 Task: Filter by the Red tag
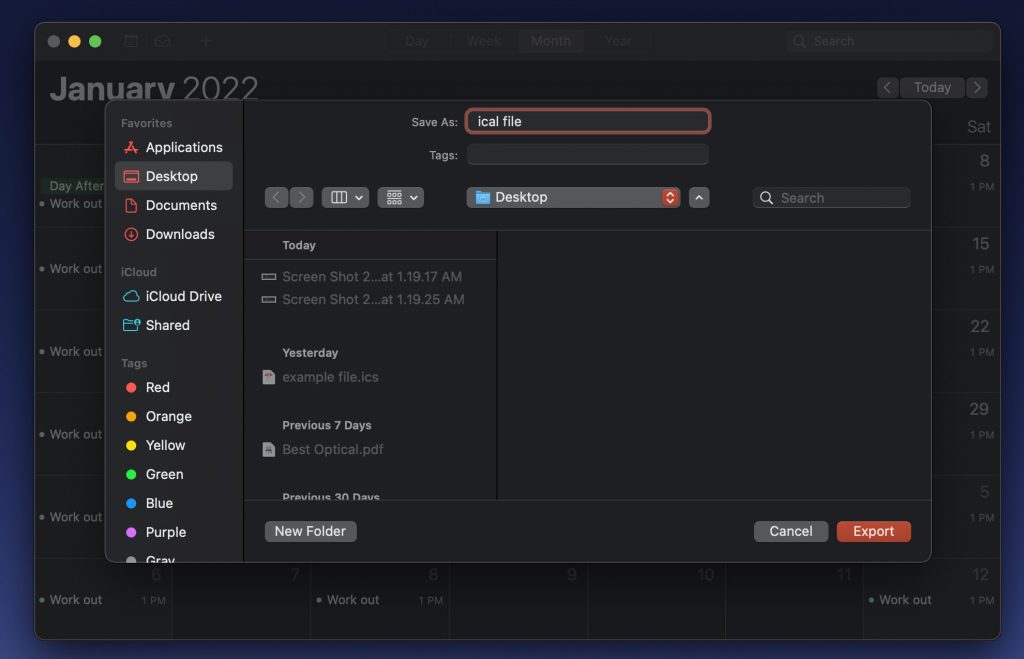[157, 387]
